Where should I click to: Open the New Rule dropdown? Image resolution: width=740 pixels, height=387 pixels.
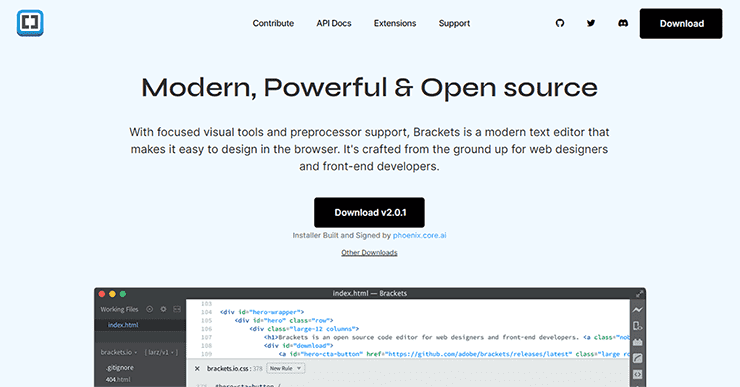[x=286, y=368]
